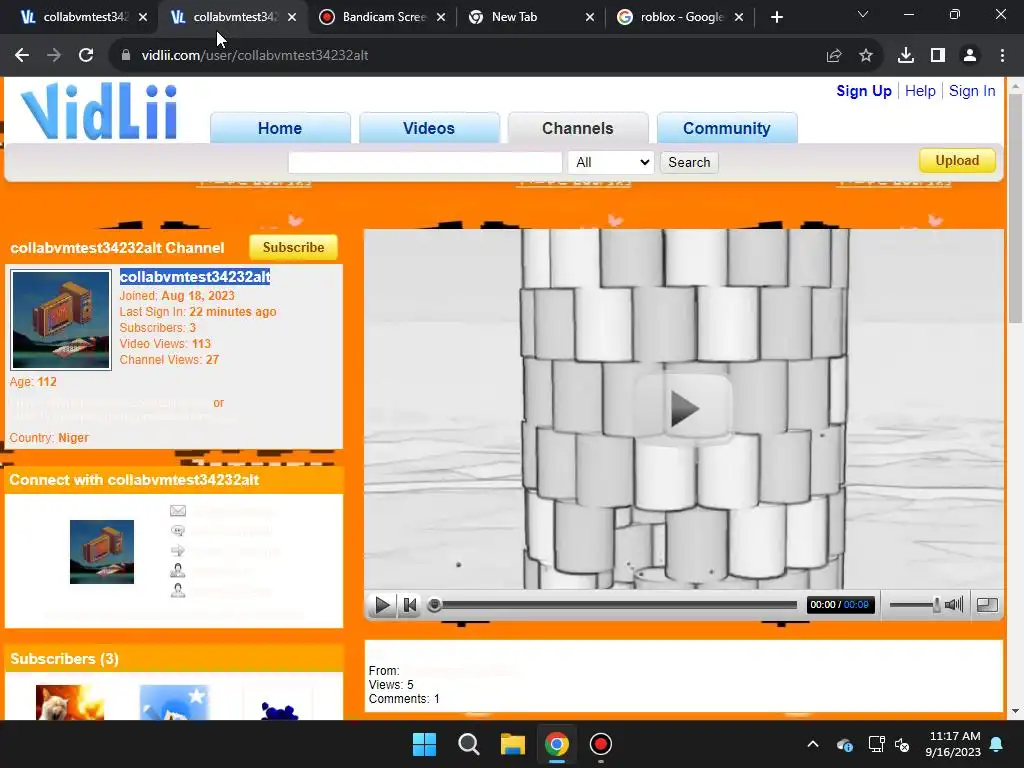The height and width of the screenshot is (768, 1024).
Task: Bookmark this page with star icon
Action: [x=866, y=56]
